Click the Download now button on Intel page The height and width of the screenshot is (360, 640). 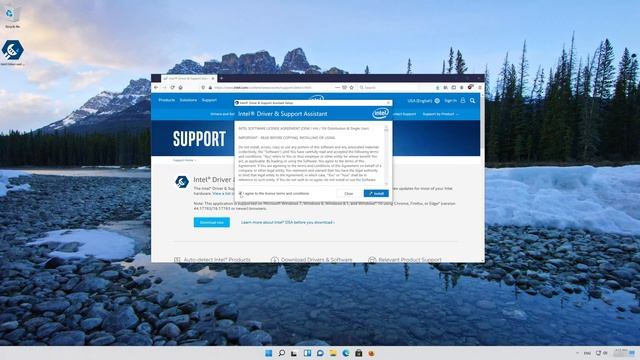pyautogui.click(x=211, y=222)
